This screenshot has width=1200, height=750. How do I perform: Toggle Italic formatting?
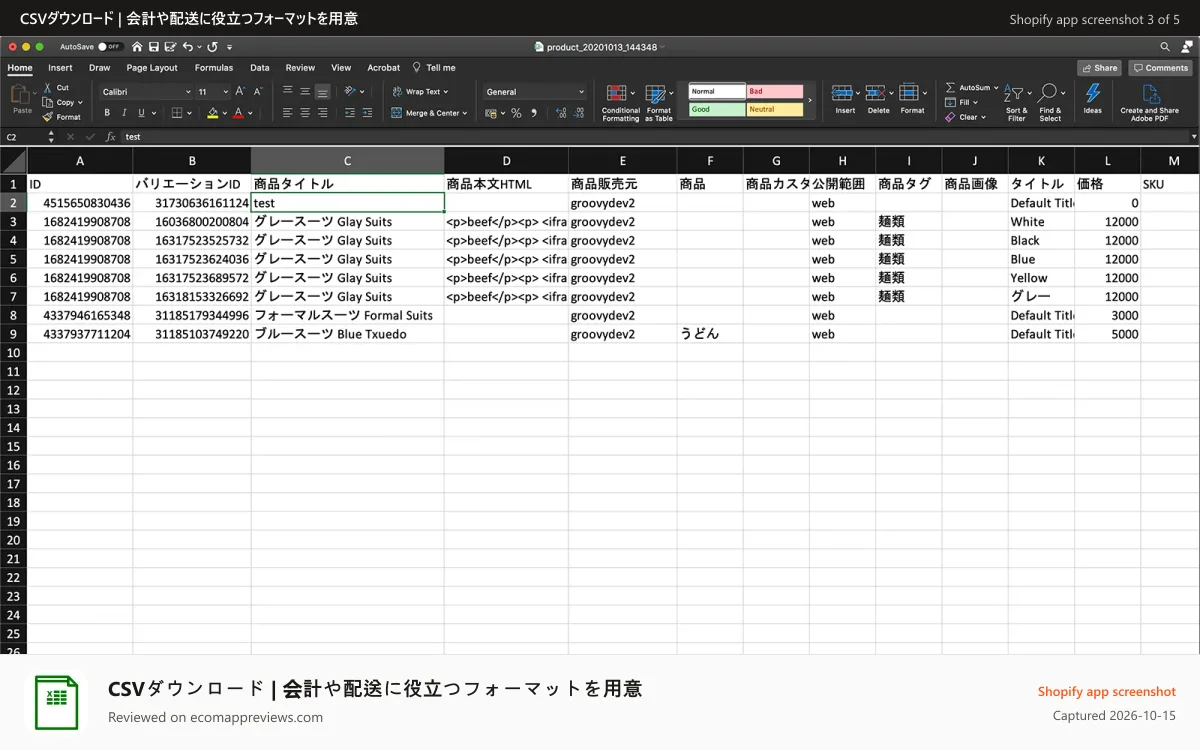124,113
